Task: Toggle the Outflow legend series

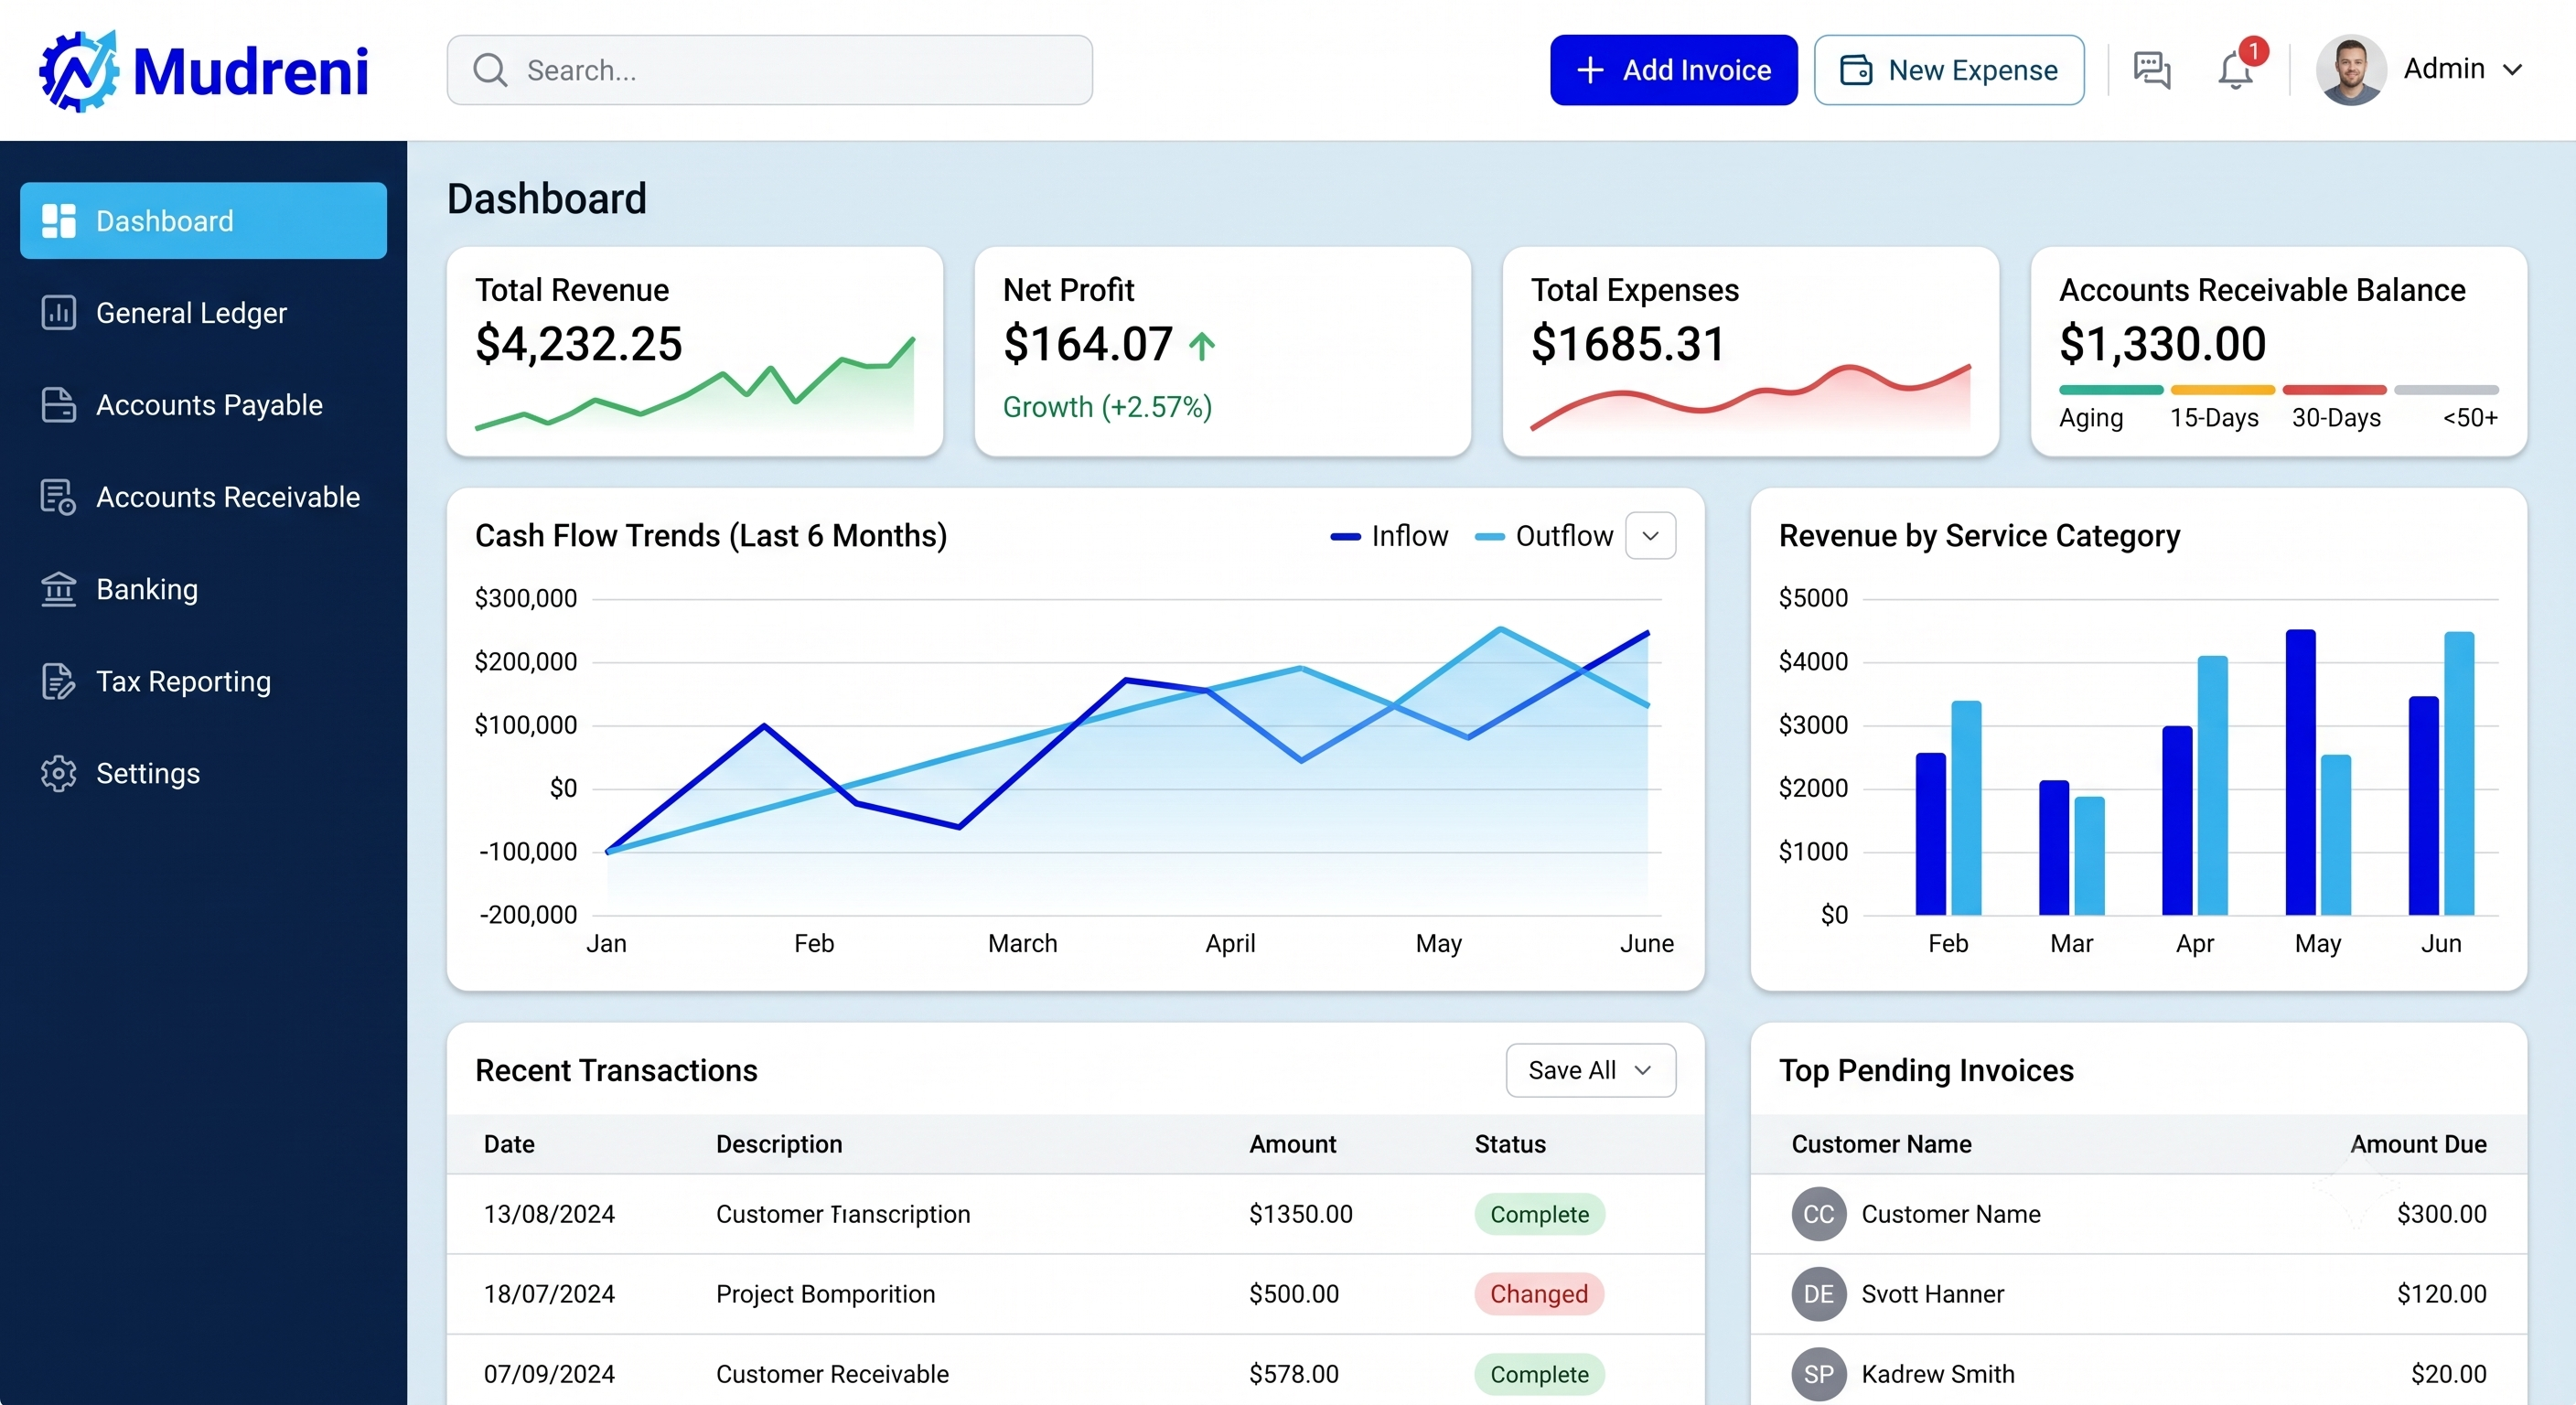Action: coord(1544,536)
